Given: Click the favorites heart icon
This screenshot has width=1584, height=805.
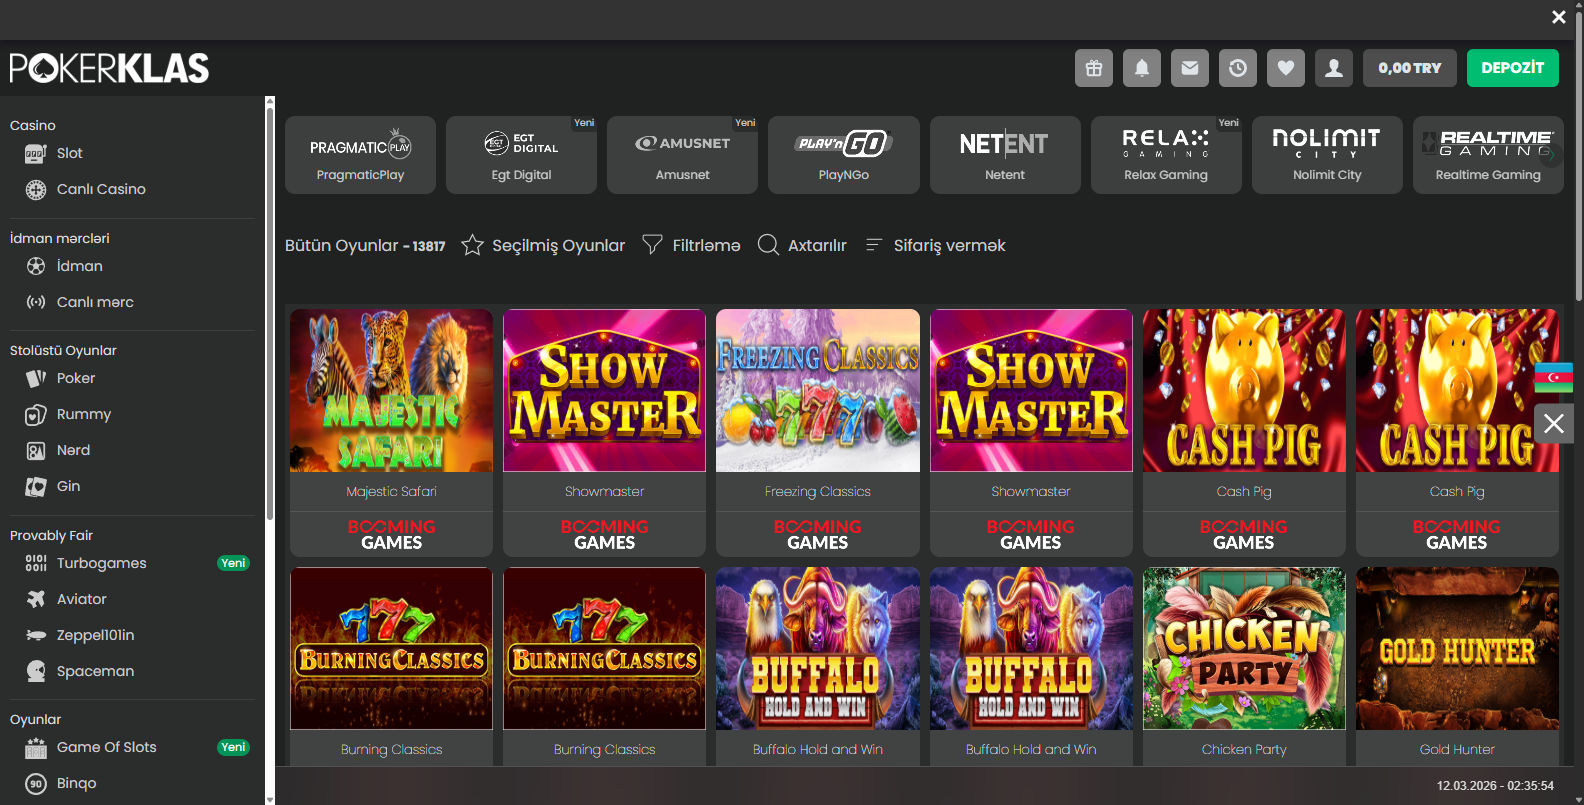Looking at the screenshot, I should (x=1286, y=68).
